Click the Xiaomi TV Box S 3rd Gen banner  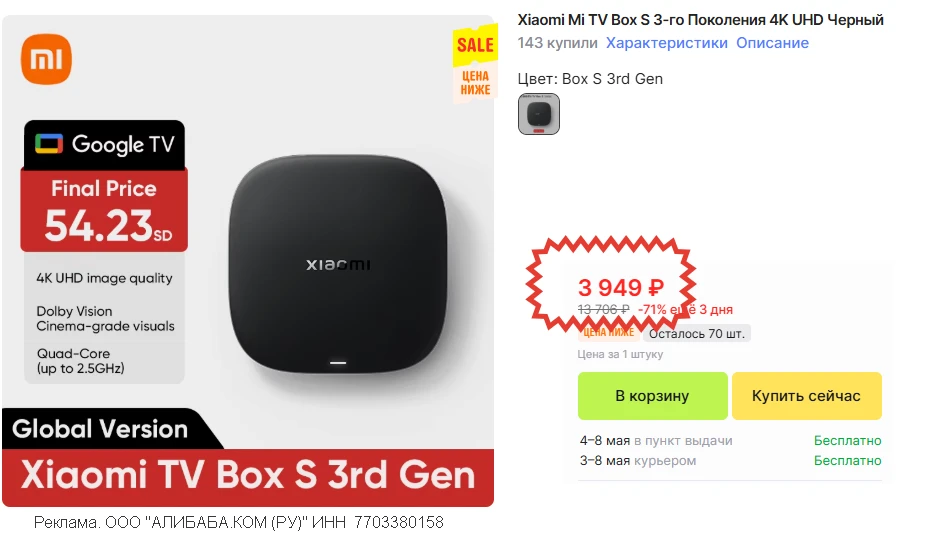[x=248, y=477]
